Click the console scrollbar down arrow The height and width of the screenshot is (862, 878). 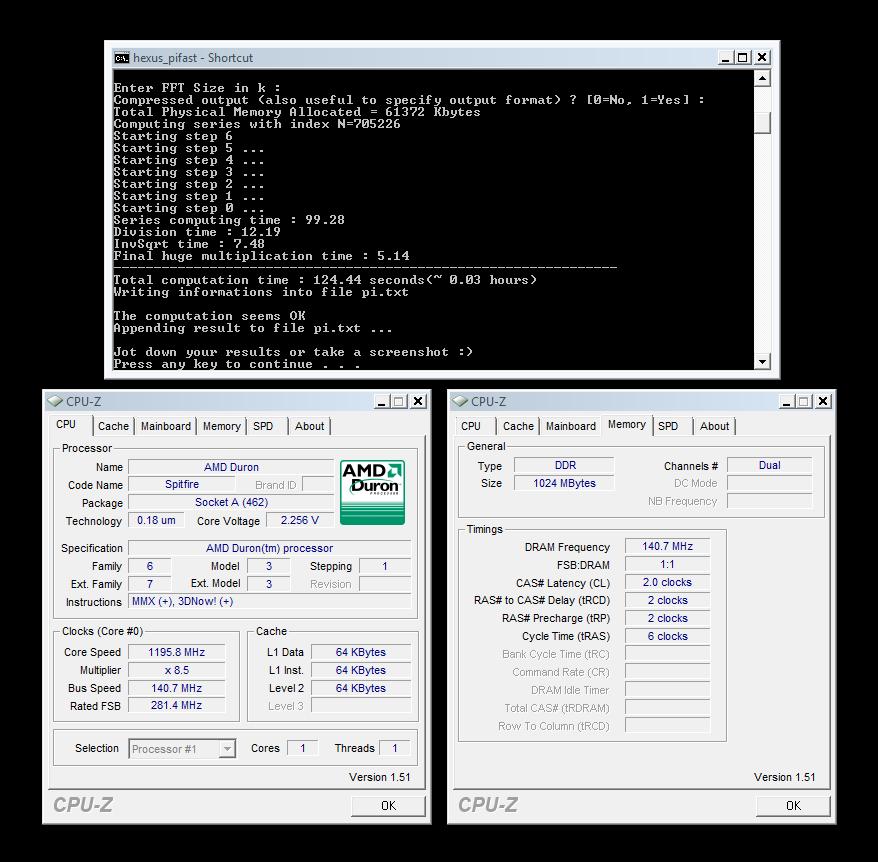762,362
